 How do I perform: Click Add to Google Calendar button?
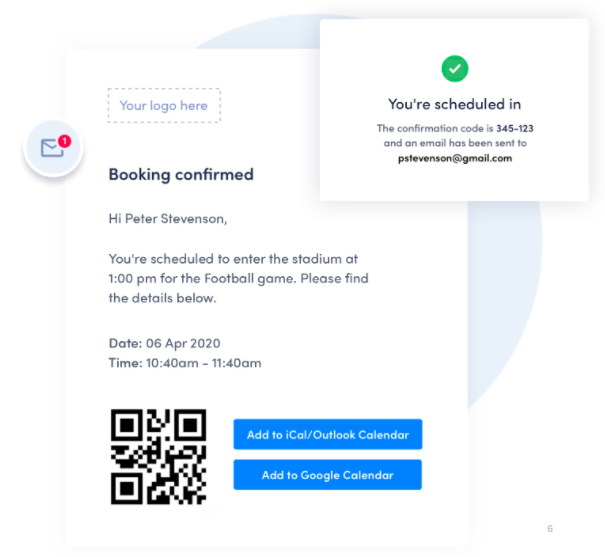[328, 475]
